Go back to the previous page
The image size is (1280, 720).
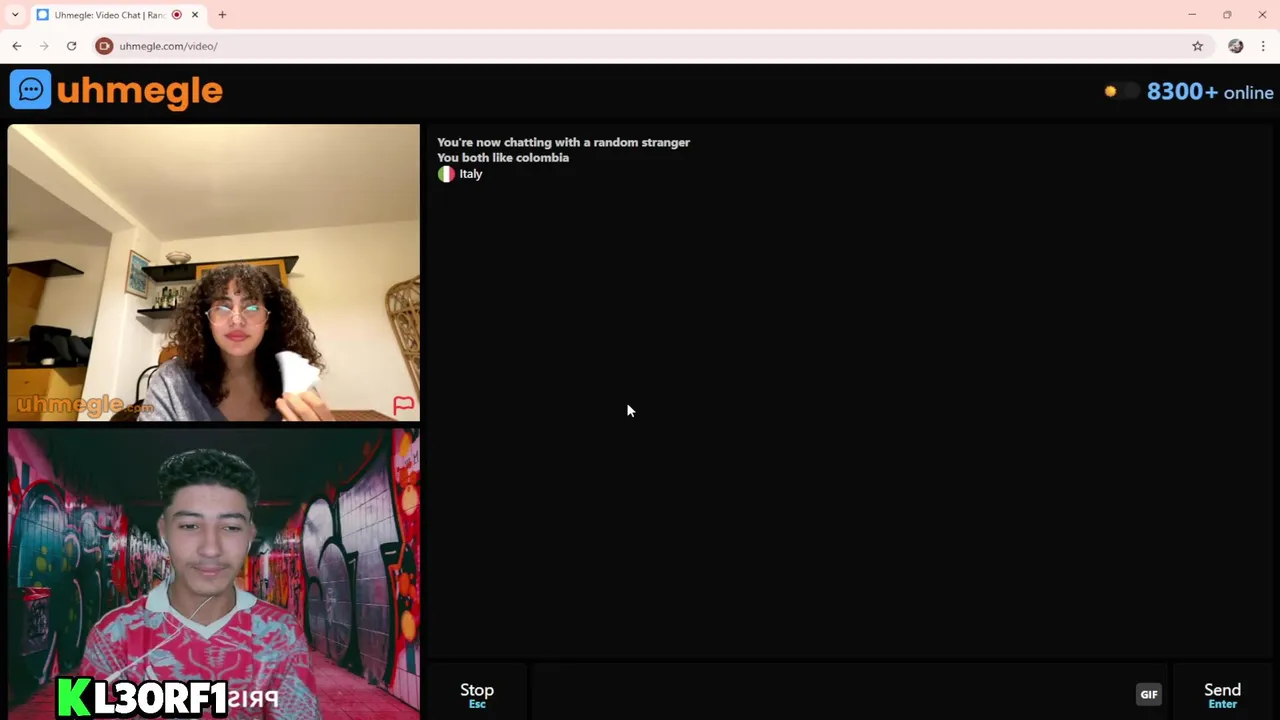pyautogui.click(x=17, y=46)
